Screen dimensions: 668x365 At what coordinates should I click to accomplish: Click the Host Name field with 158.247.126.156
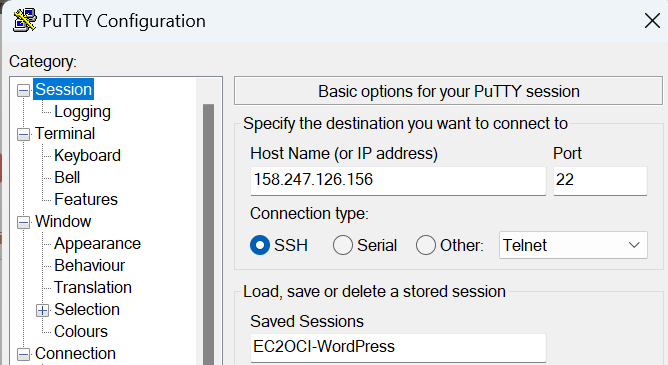coord(398,181)
